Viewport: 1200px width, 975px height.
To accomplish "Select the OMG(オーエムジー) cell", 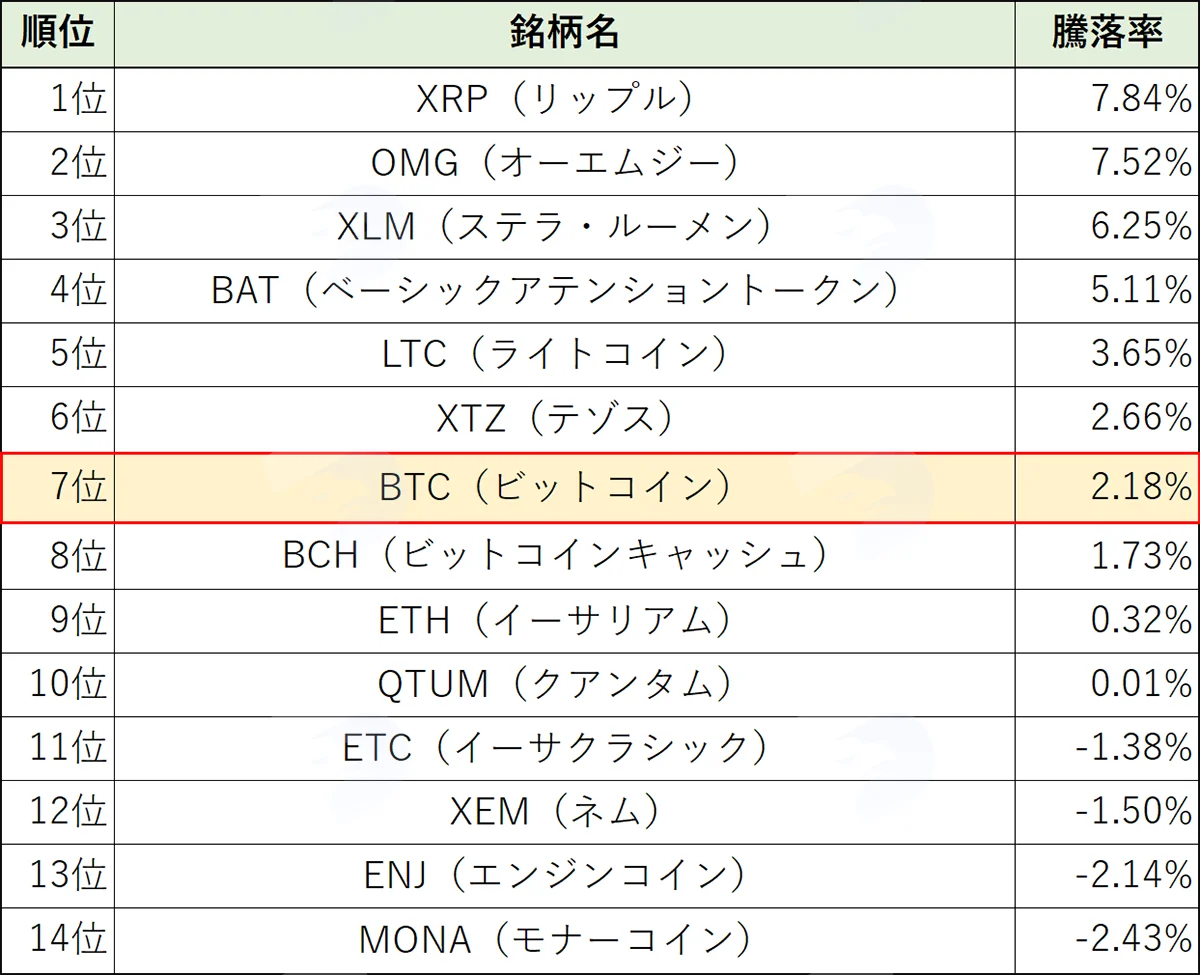I will (x=565, y=163).
